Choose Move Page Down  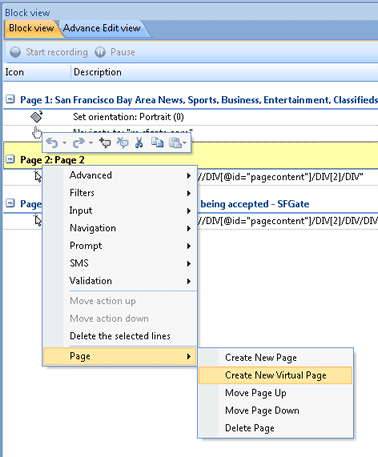tap(275, 411)
